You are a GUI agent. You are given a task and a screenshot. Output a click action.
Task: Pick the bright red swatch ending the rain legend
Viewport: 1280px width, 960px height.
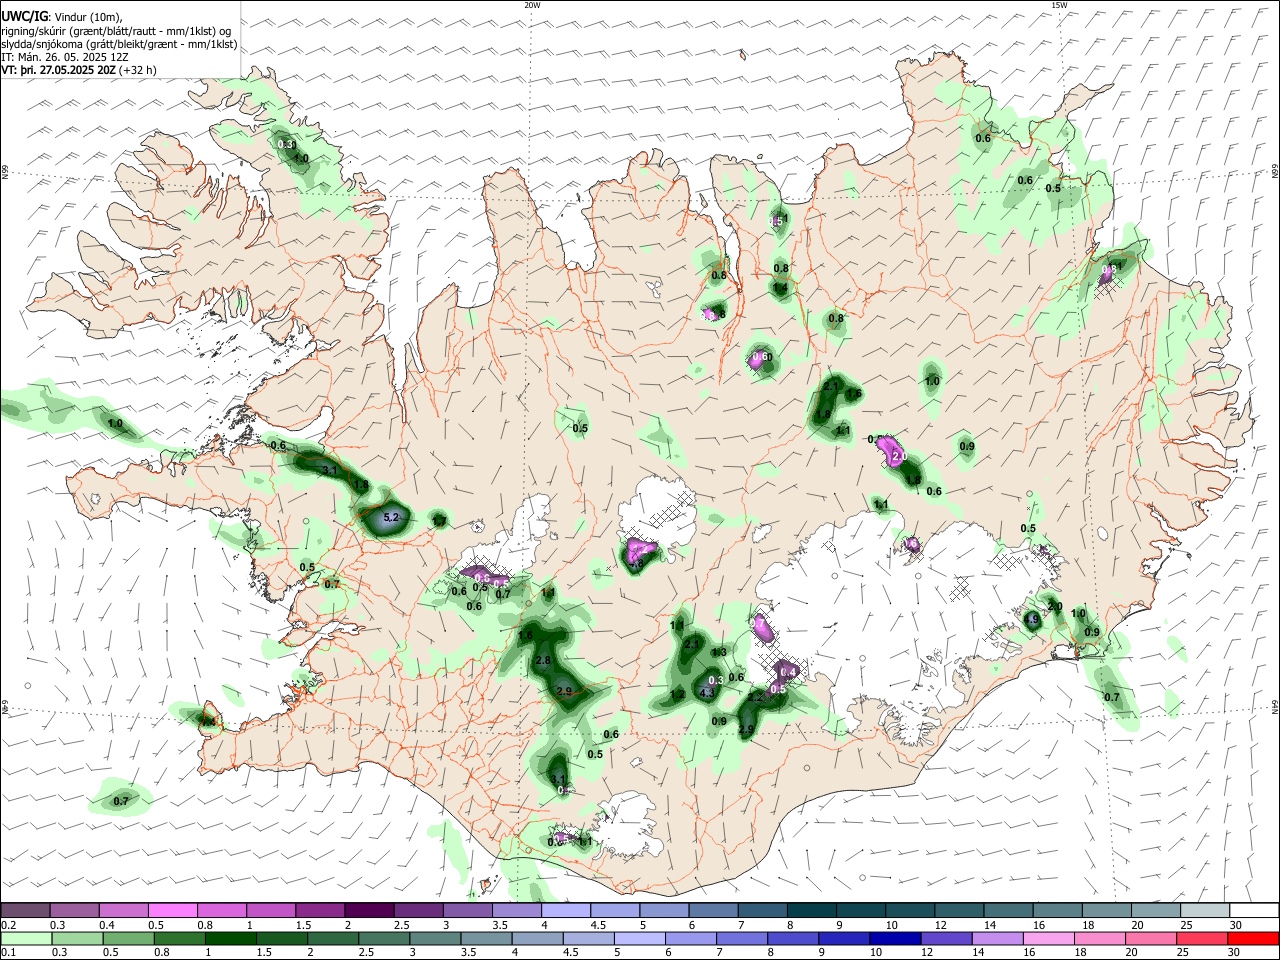pos(1253,938)
